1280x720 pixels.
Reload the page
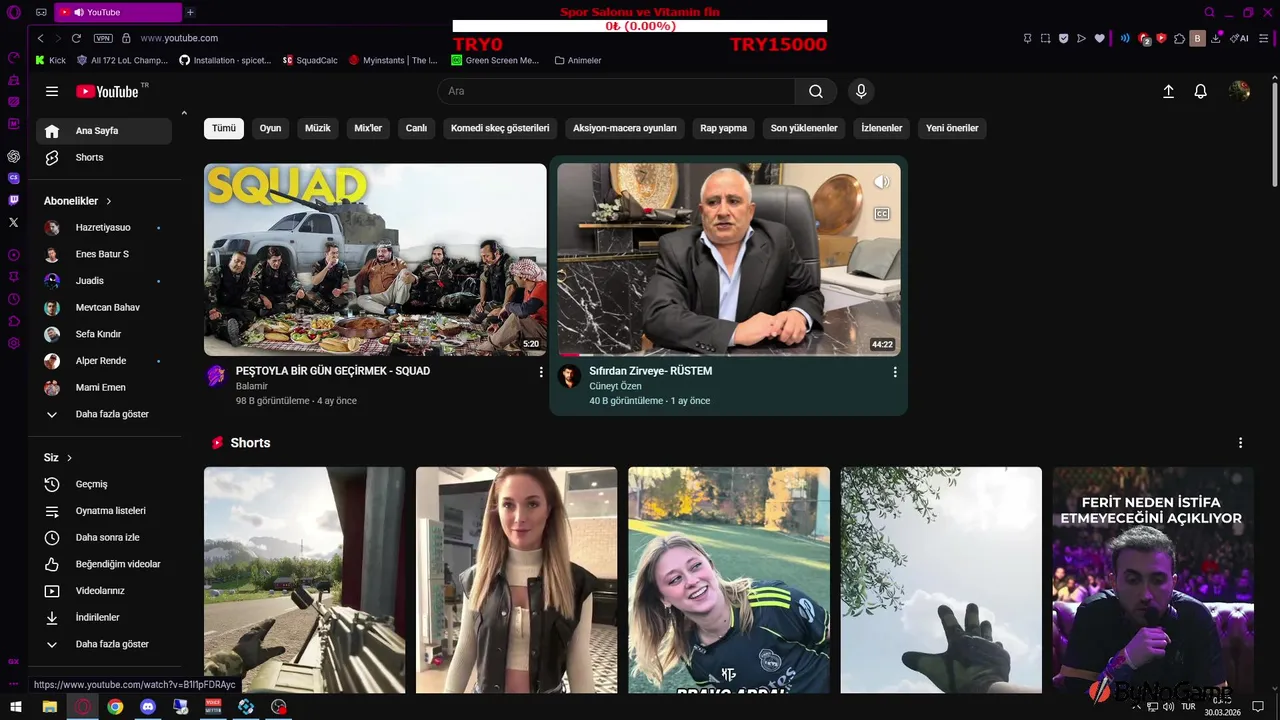click(76, 38)
